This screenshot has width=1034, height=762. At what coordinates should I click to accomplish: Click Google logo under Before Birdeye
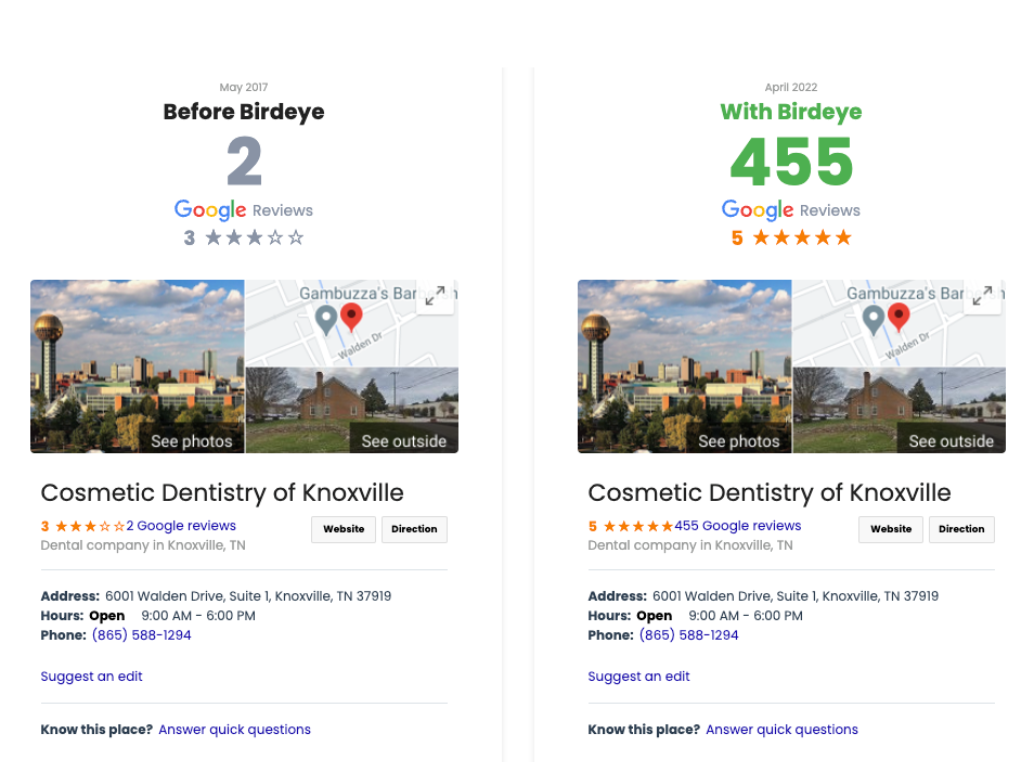210,210
